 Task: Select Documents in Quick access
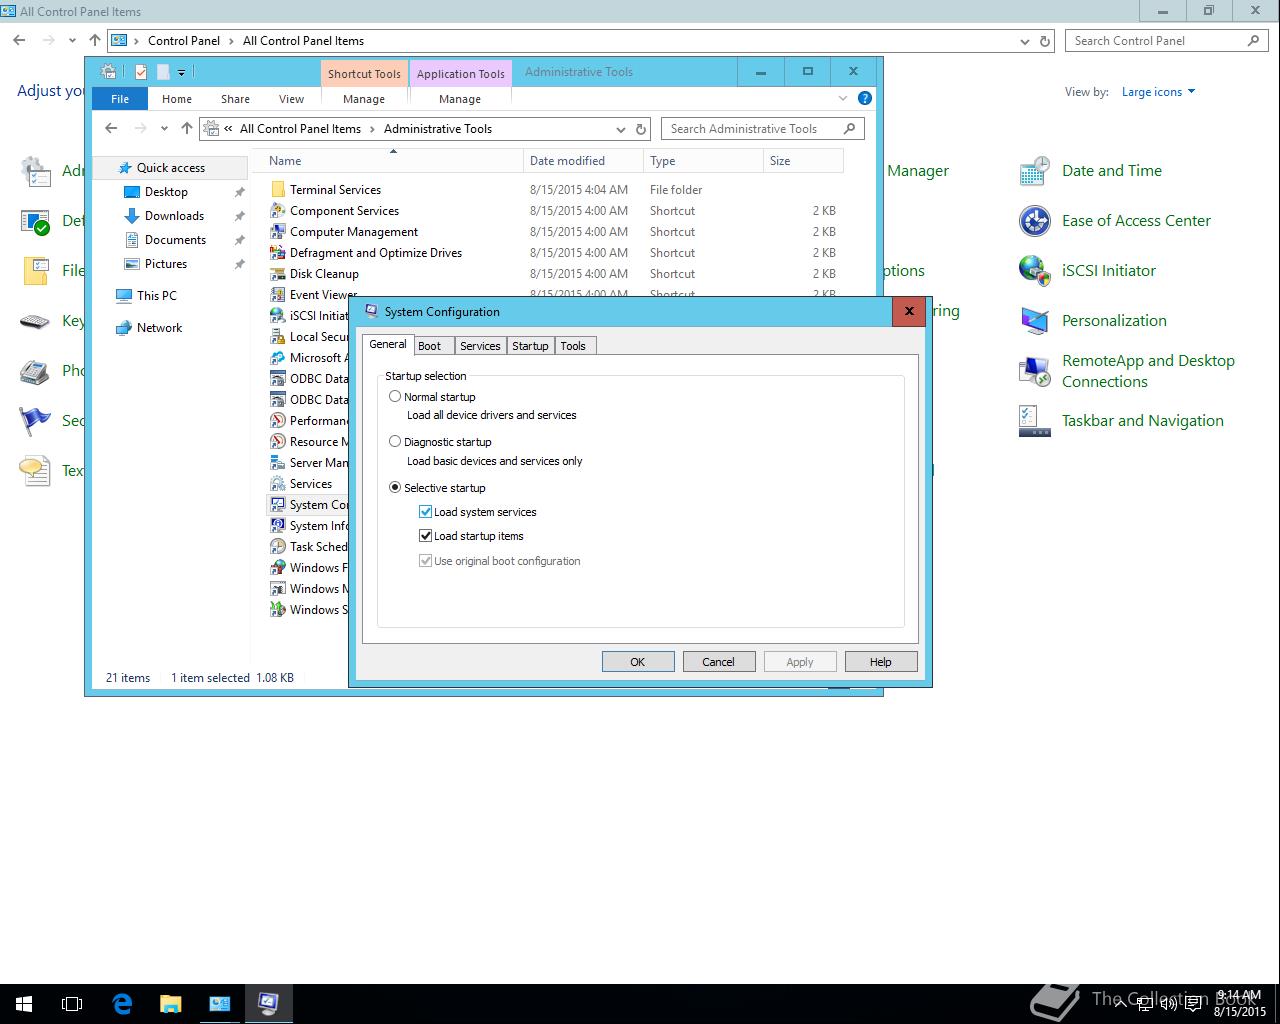175,240
